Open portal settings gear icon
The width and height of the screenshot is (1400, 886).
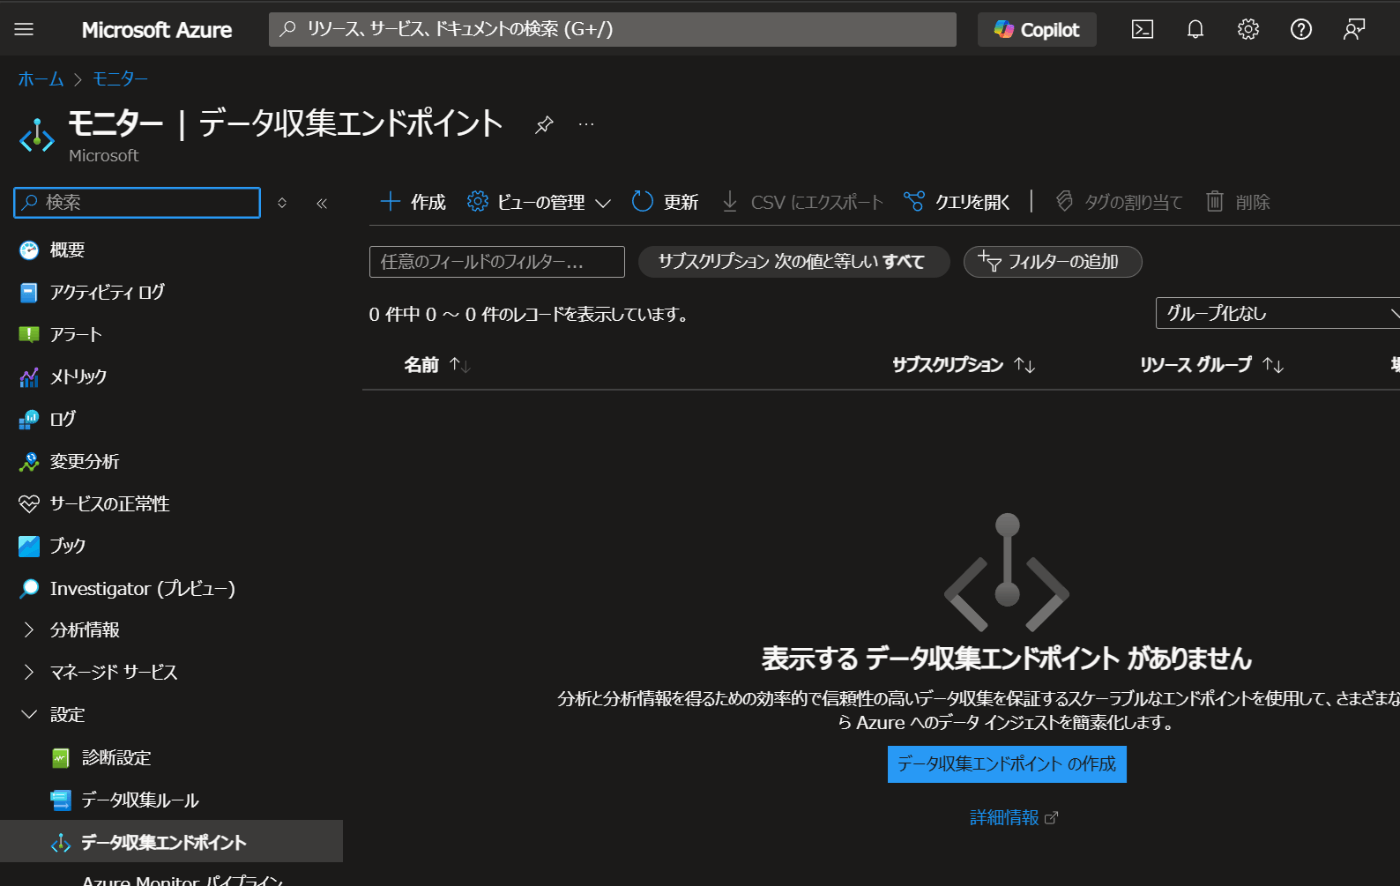pos(1248,29)
